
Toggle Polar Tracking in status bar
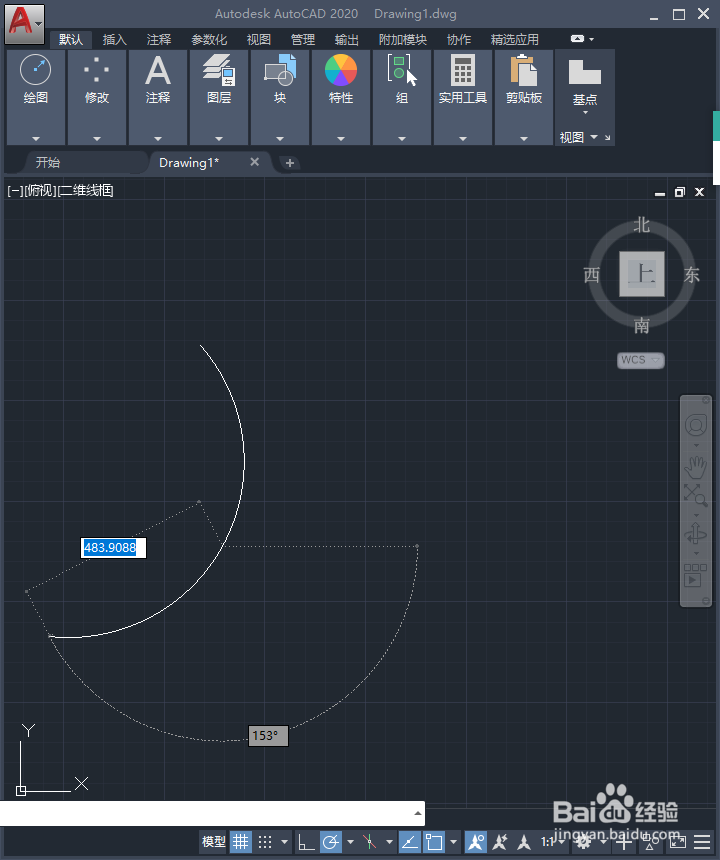coord(331,841)
